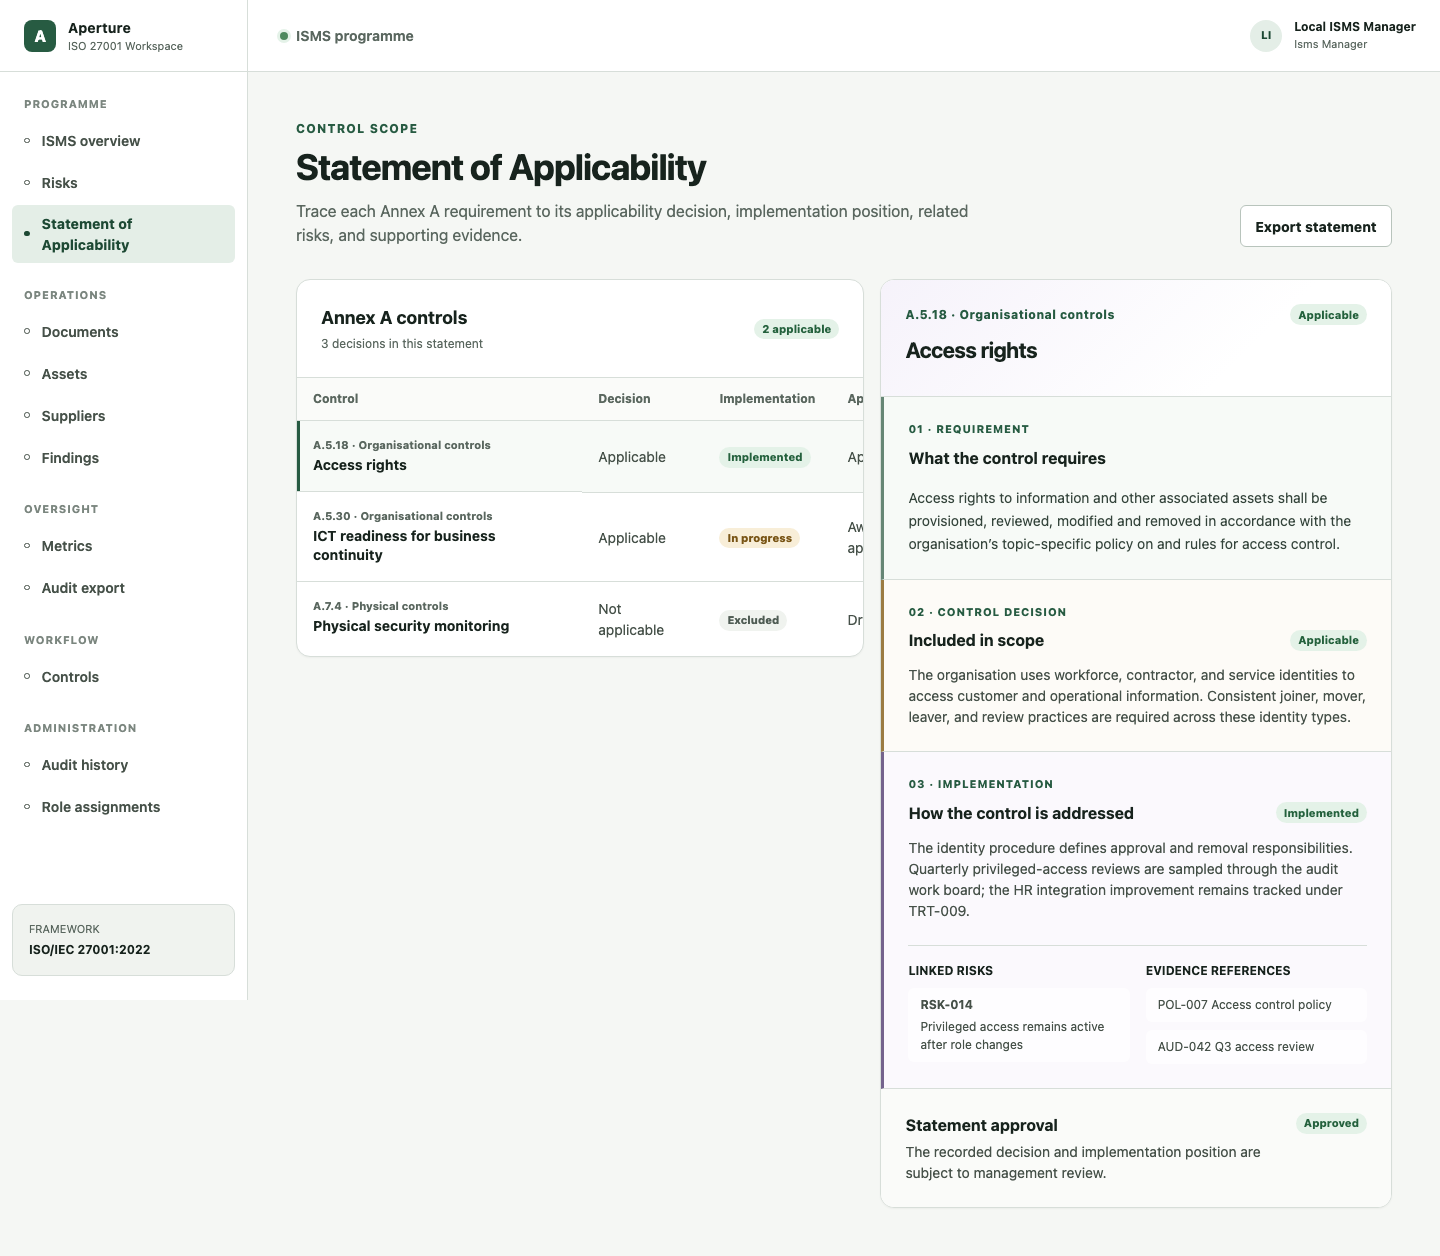
Task: Click Applicable badge in Access rights header
Action: tap(1328, 315)
